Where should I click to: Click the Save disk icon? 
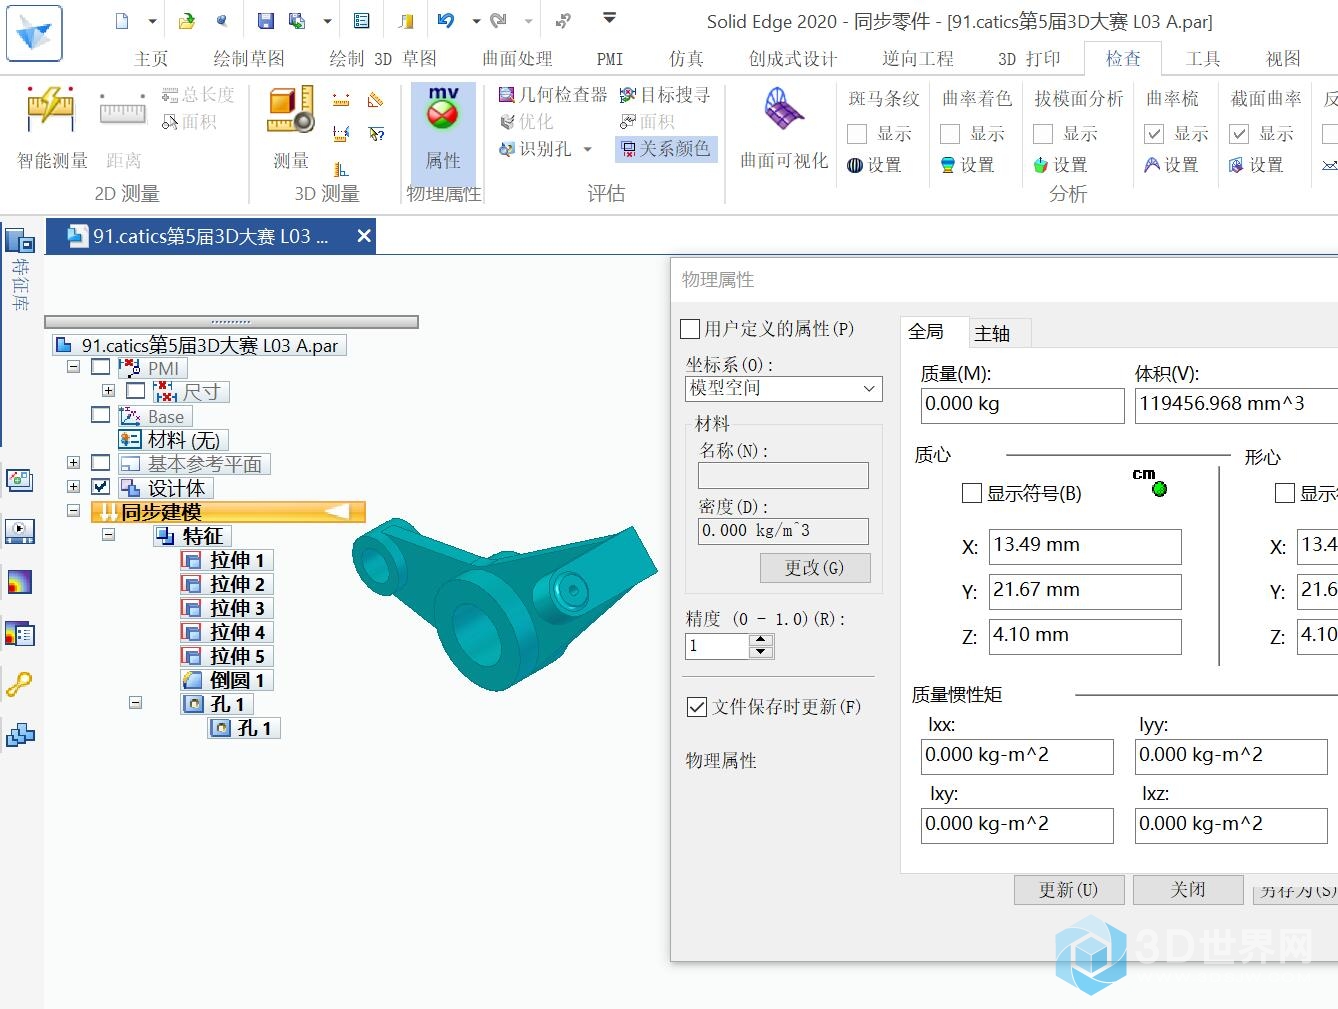pyautogui.click(x=265, y=21)
